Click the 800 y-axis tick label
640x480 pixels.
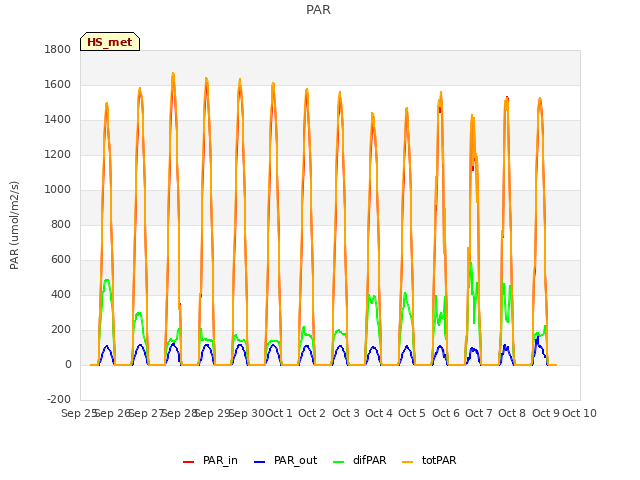coord(61,224)
